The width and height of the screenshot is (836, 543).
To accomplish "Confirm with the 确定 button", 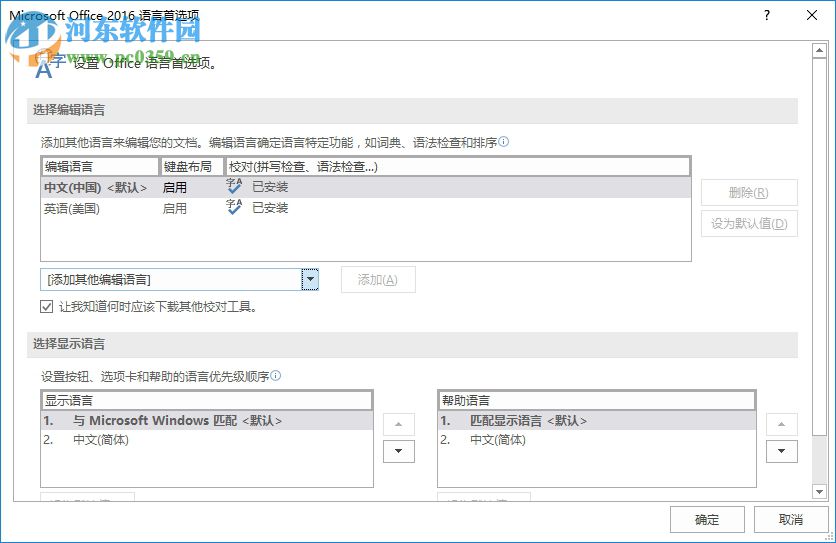I will (707, 519).
